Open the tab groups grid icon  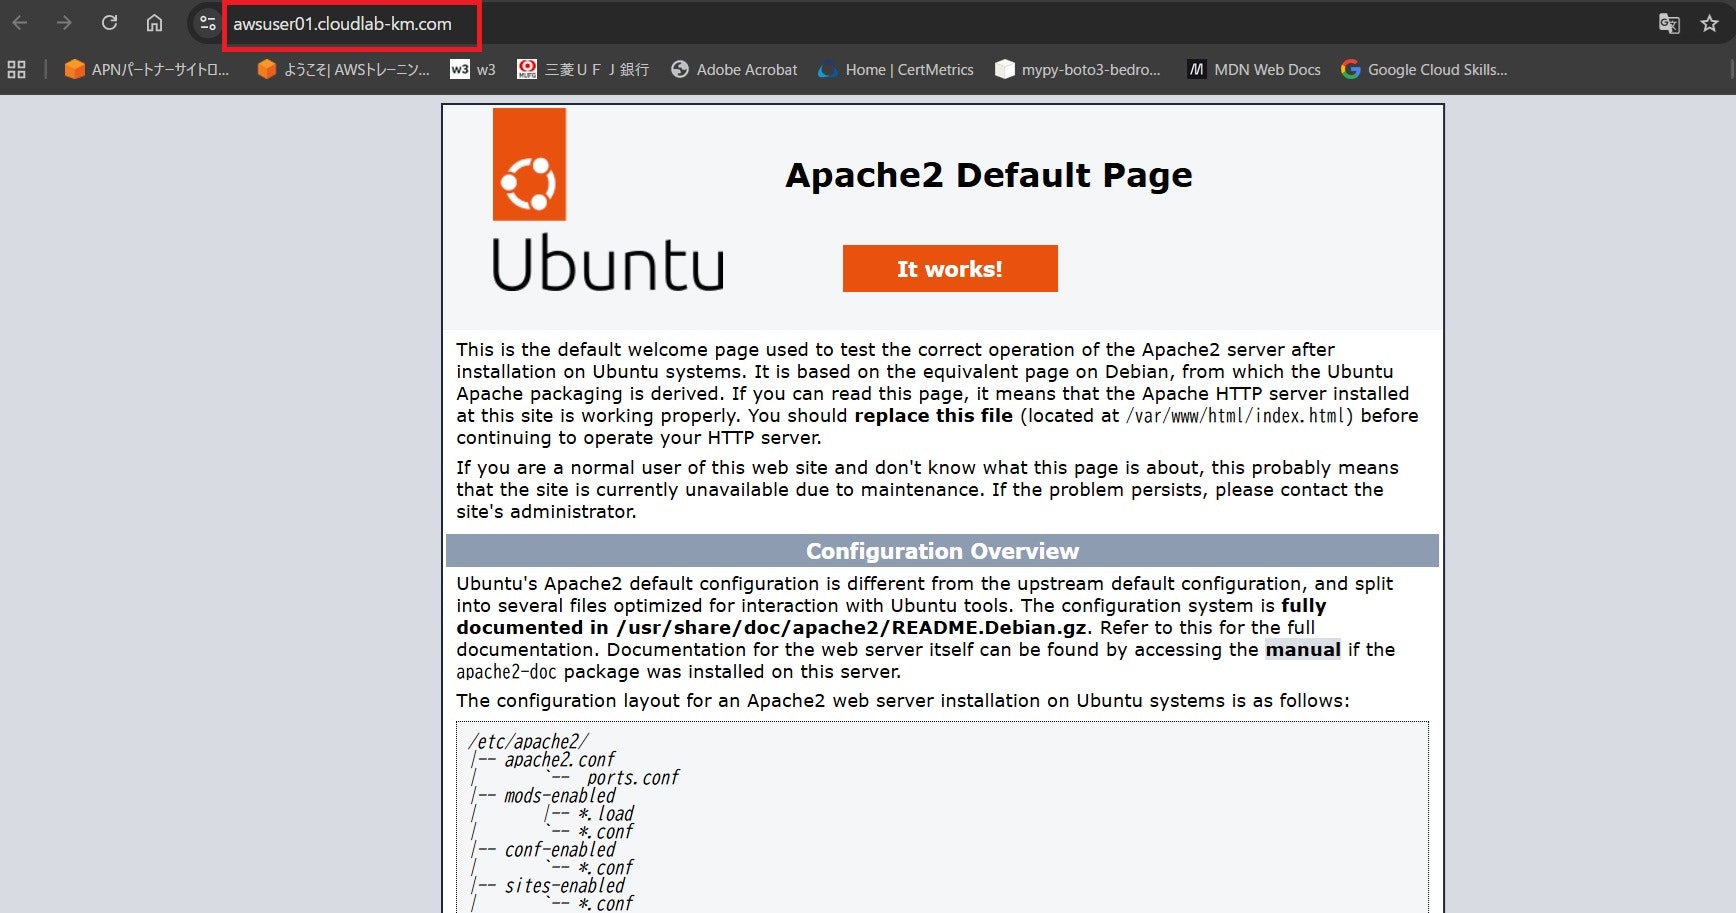pos(16,69)
